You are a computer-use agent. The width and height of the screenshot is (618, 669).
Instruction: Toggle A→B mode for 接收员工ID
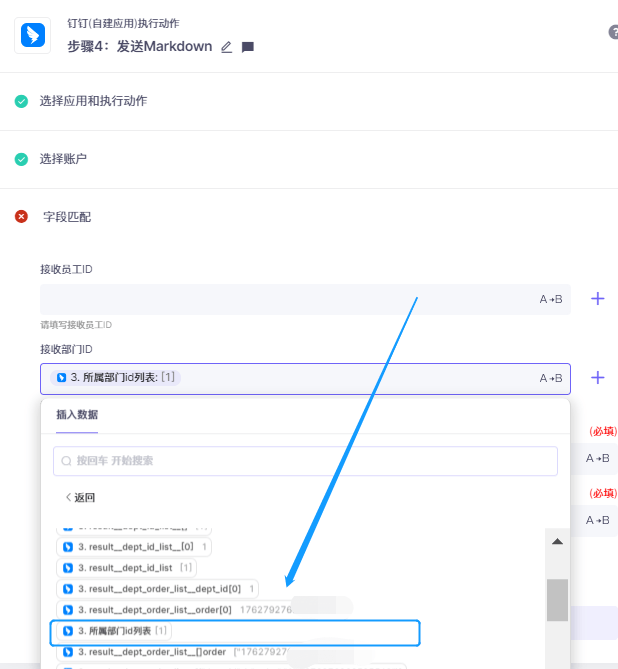551,299
